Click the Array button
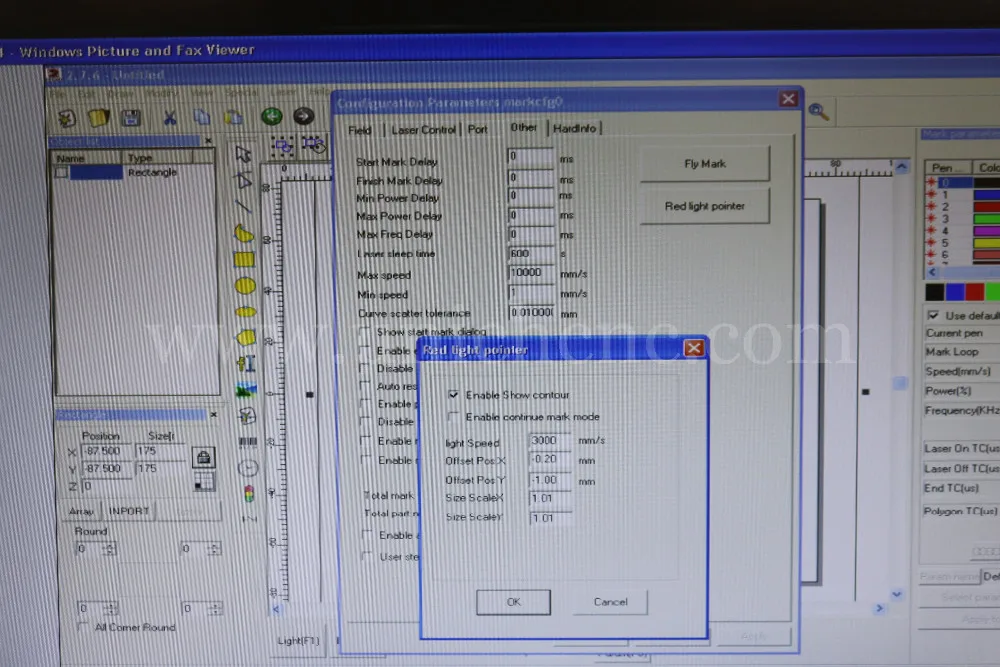The image size is (1000, 667). coord(81,511)
